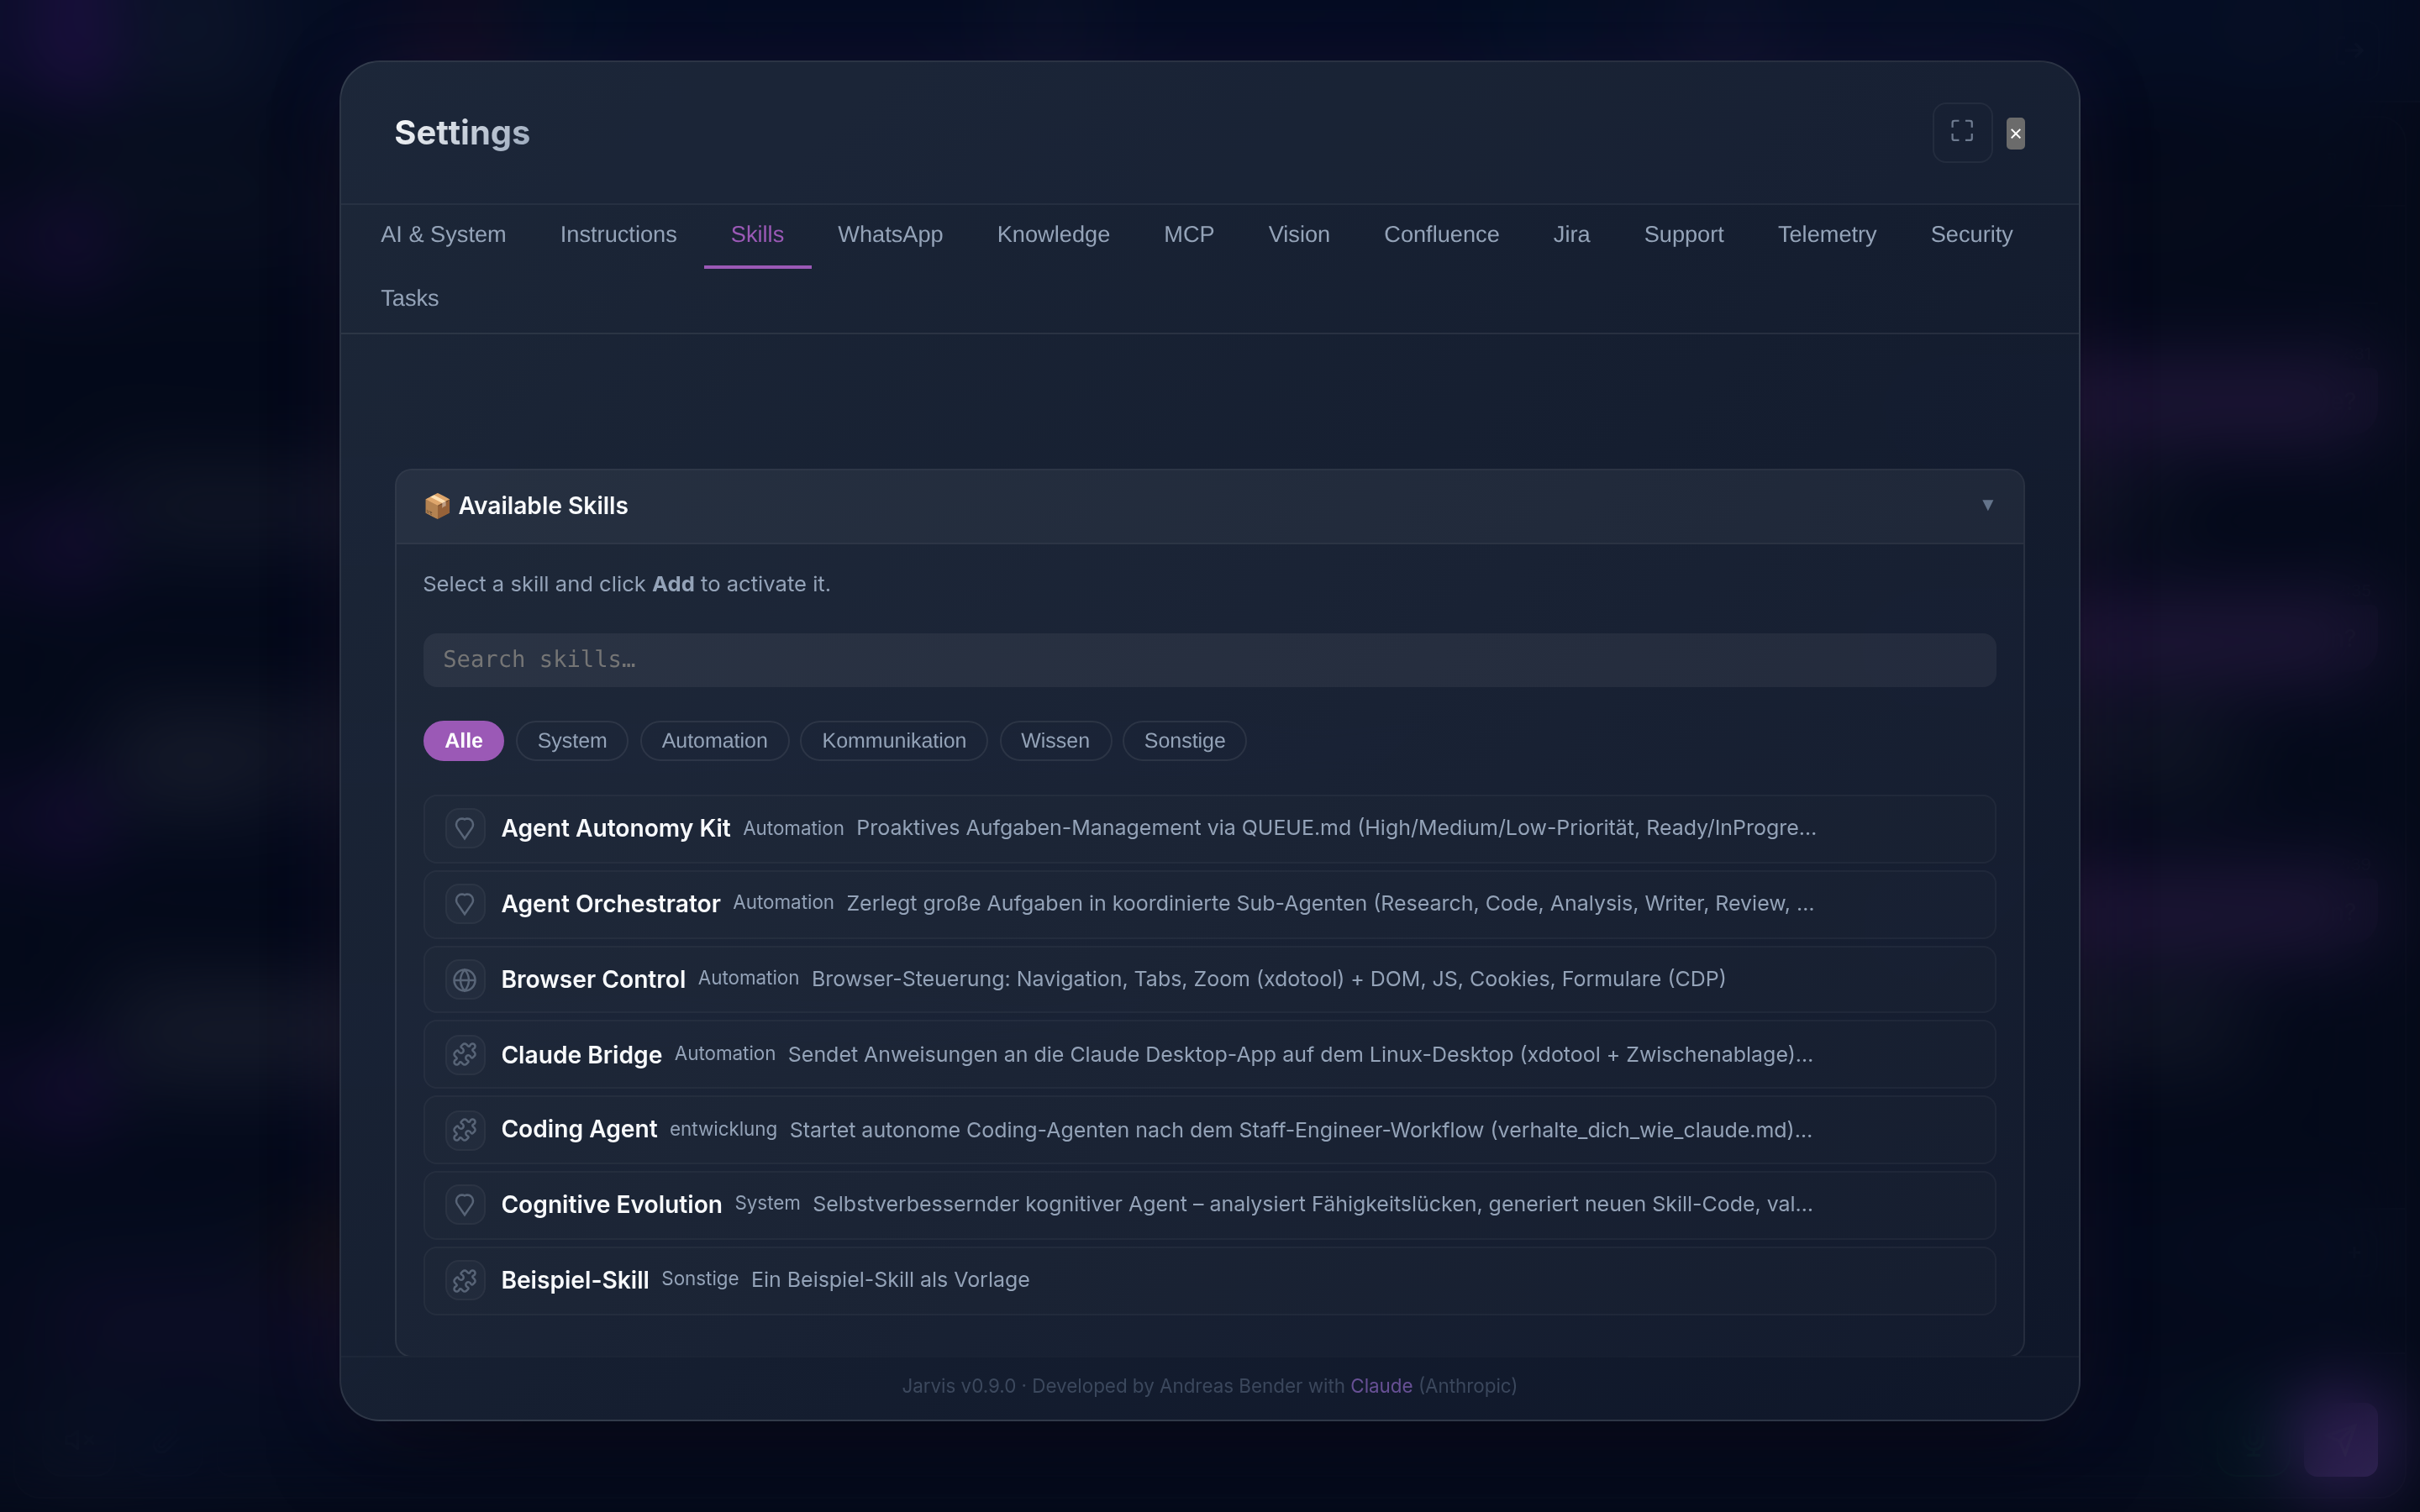Filter skills by Kommunikation category
Viewport: 2420px width, 1512px height.
894,741
